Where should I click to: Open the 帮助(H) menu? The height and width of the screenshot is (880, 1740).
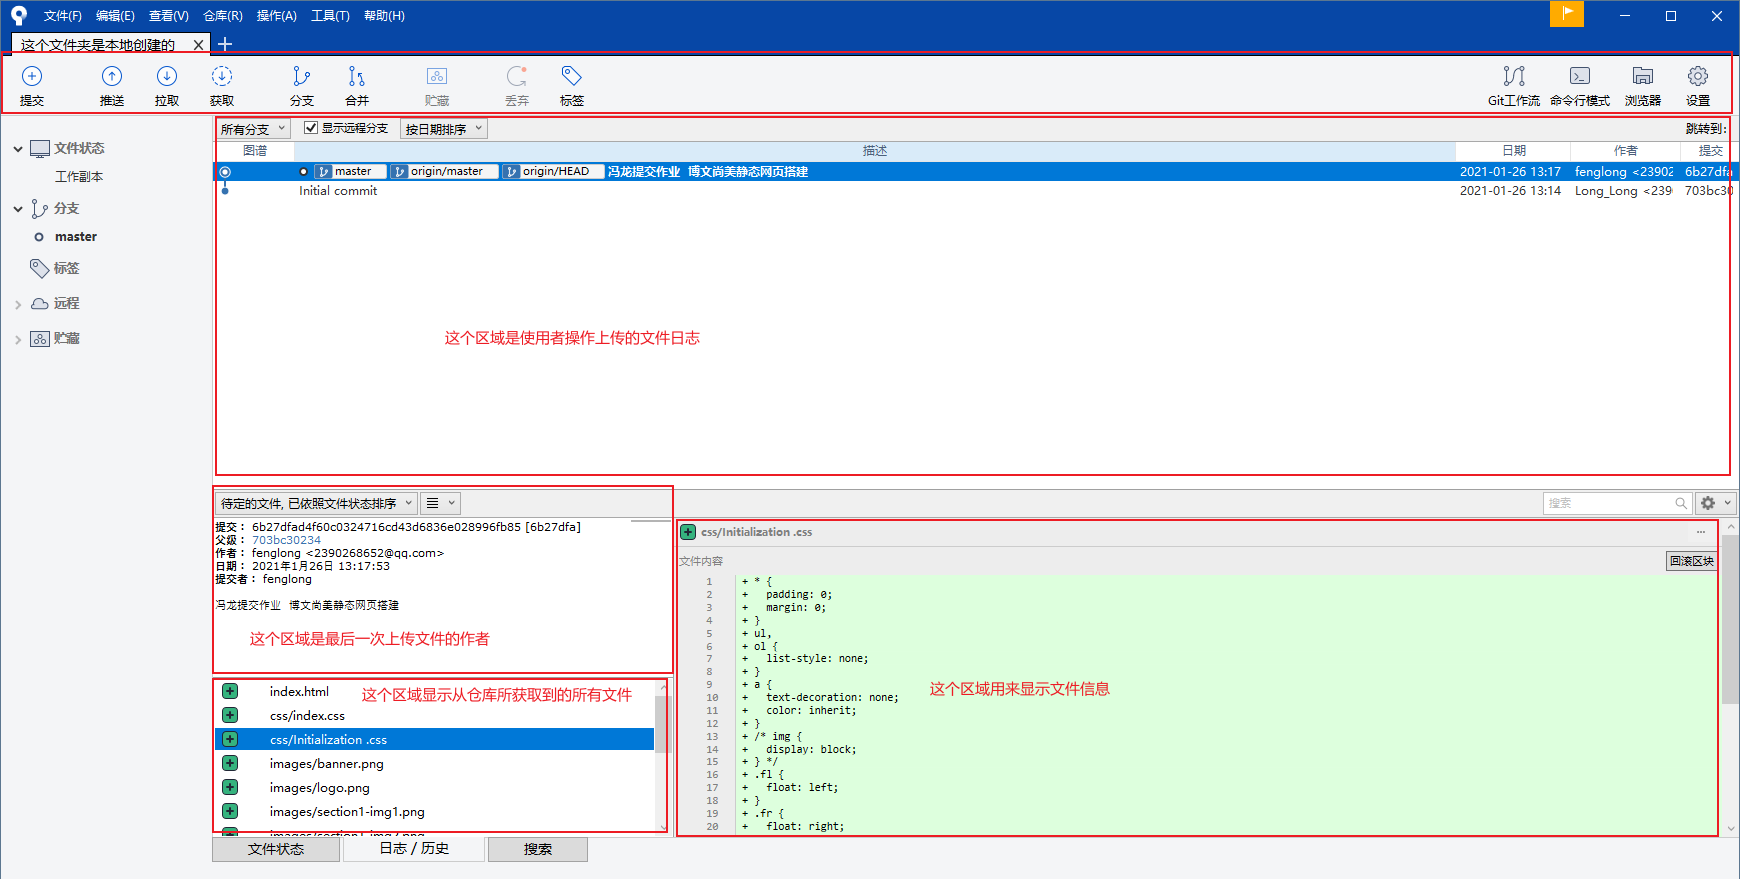[384, 16]
